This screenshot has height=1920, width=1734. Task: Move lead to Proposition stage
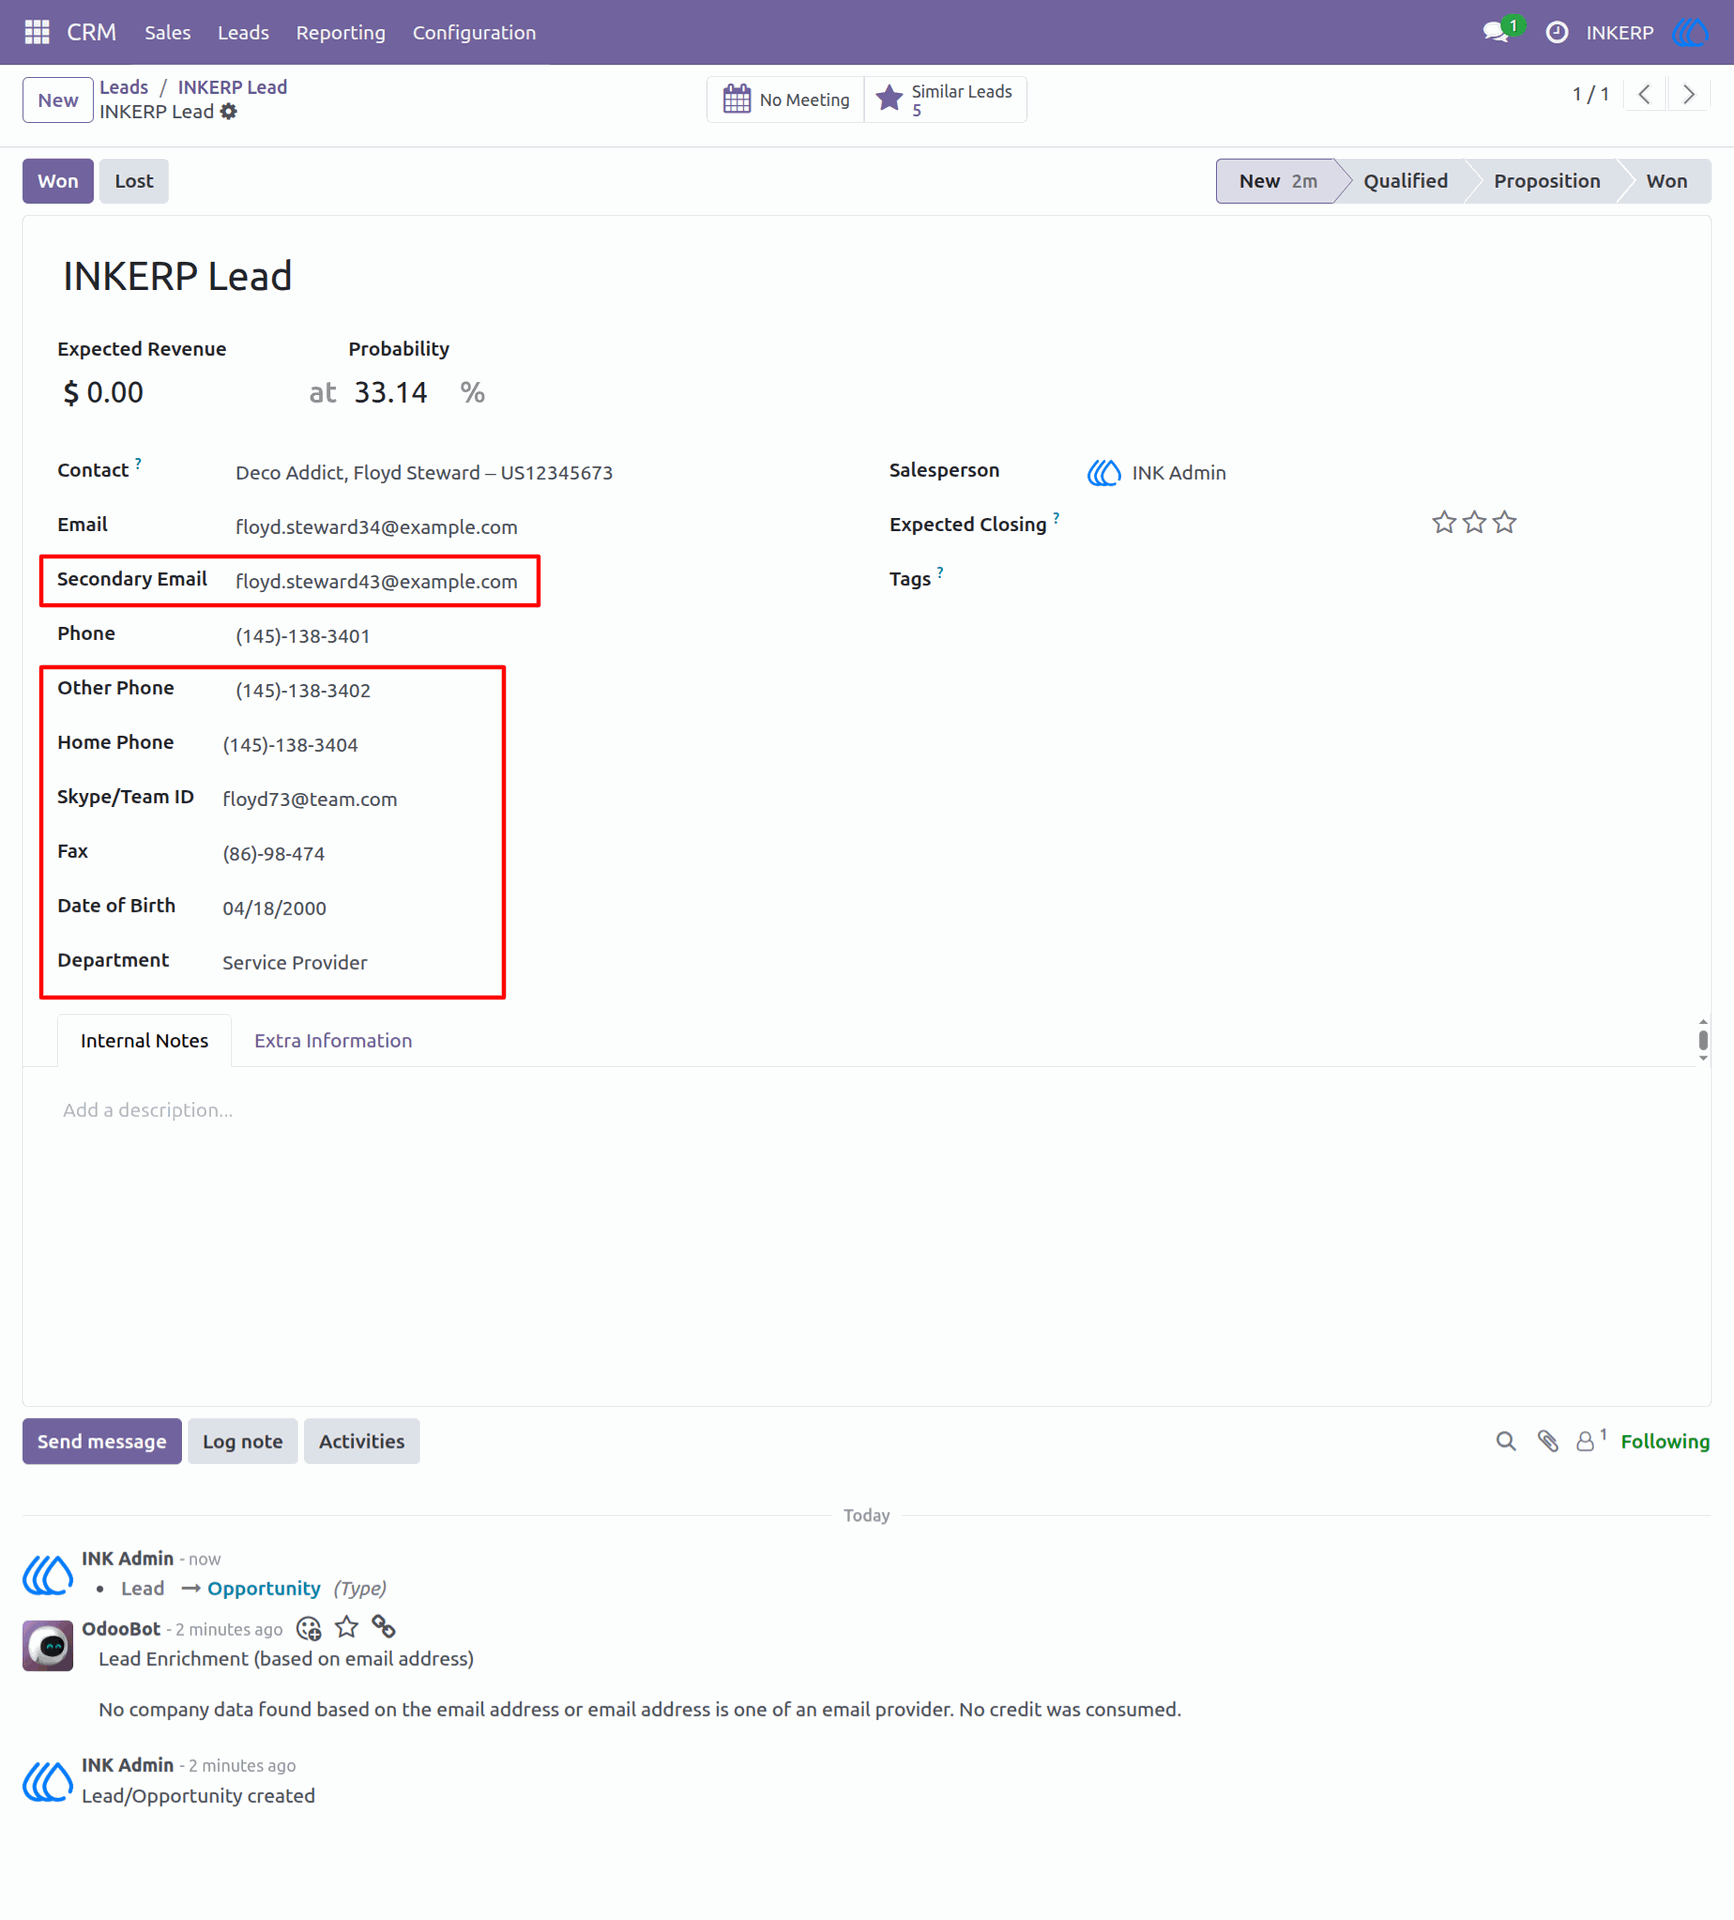click(x=1546, y=181)
